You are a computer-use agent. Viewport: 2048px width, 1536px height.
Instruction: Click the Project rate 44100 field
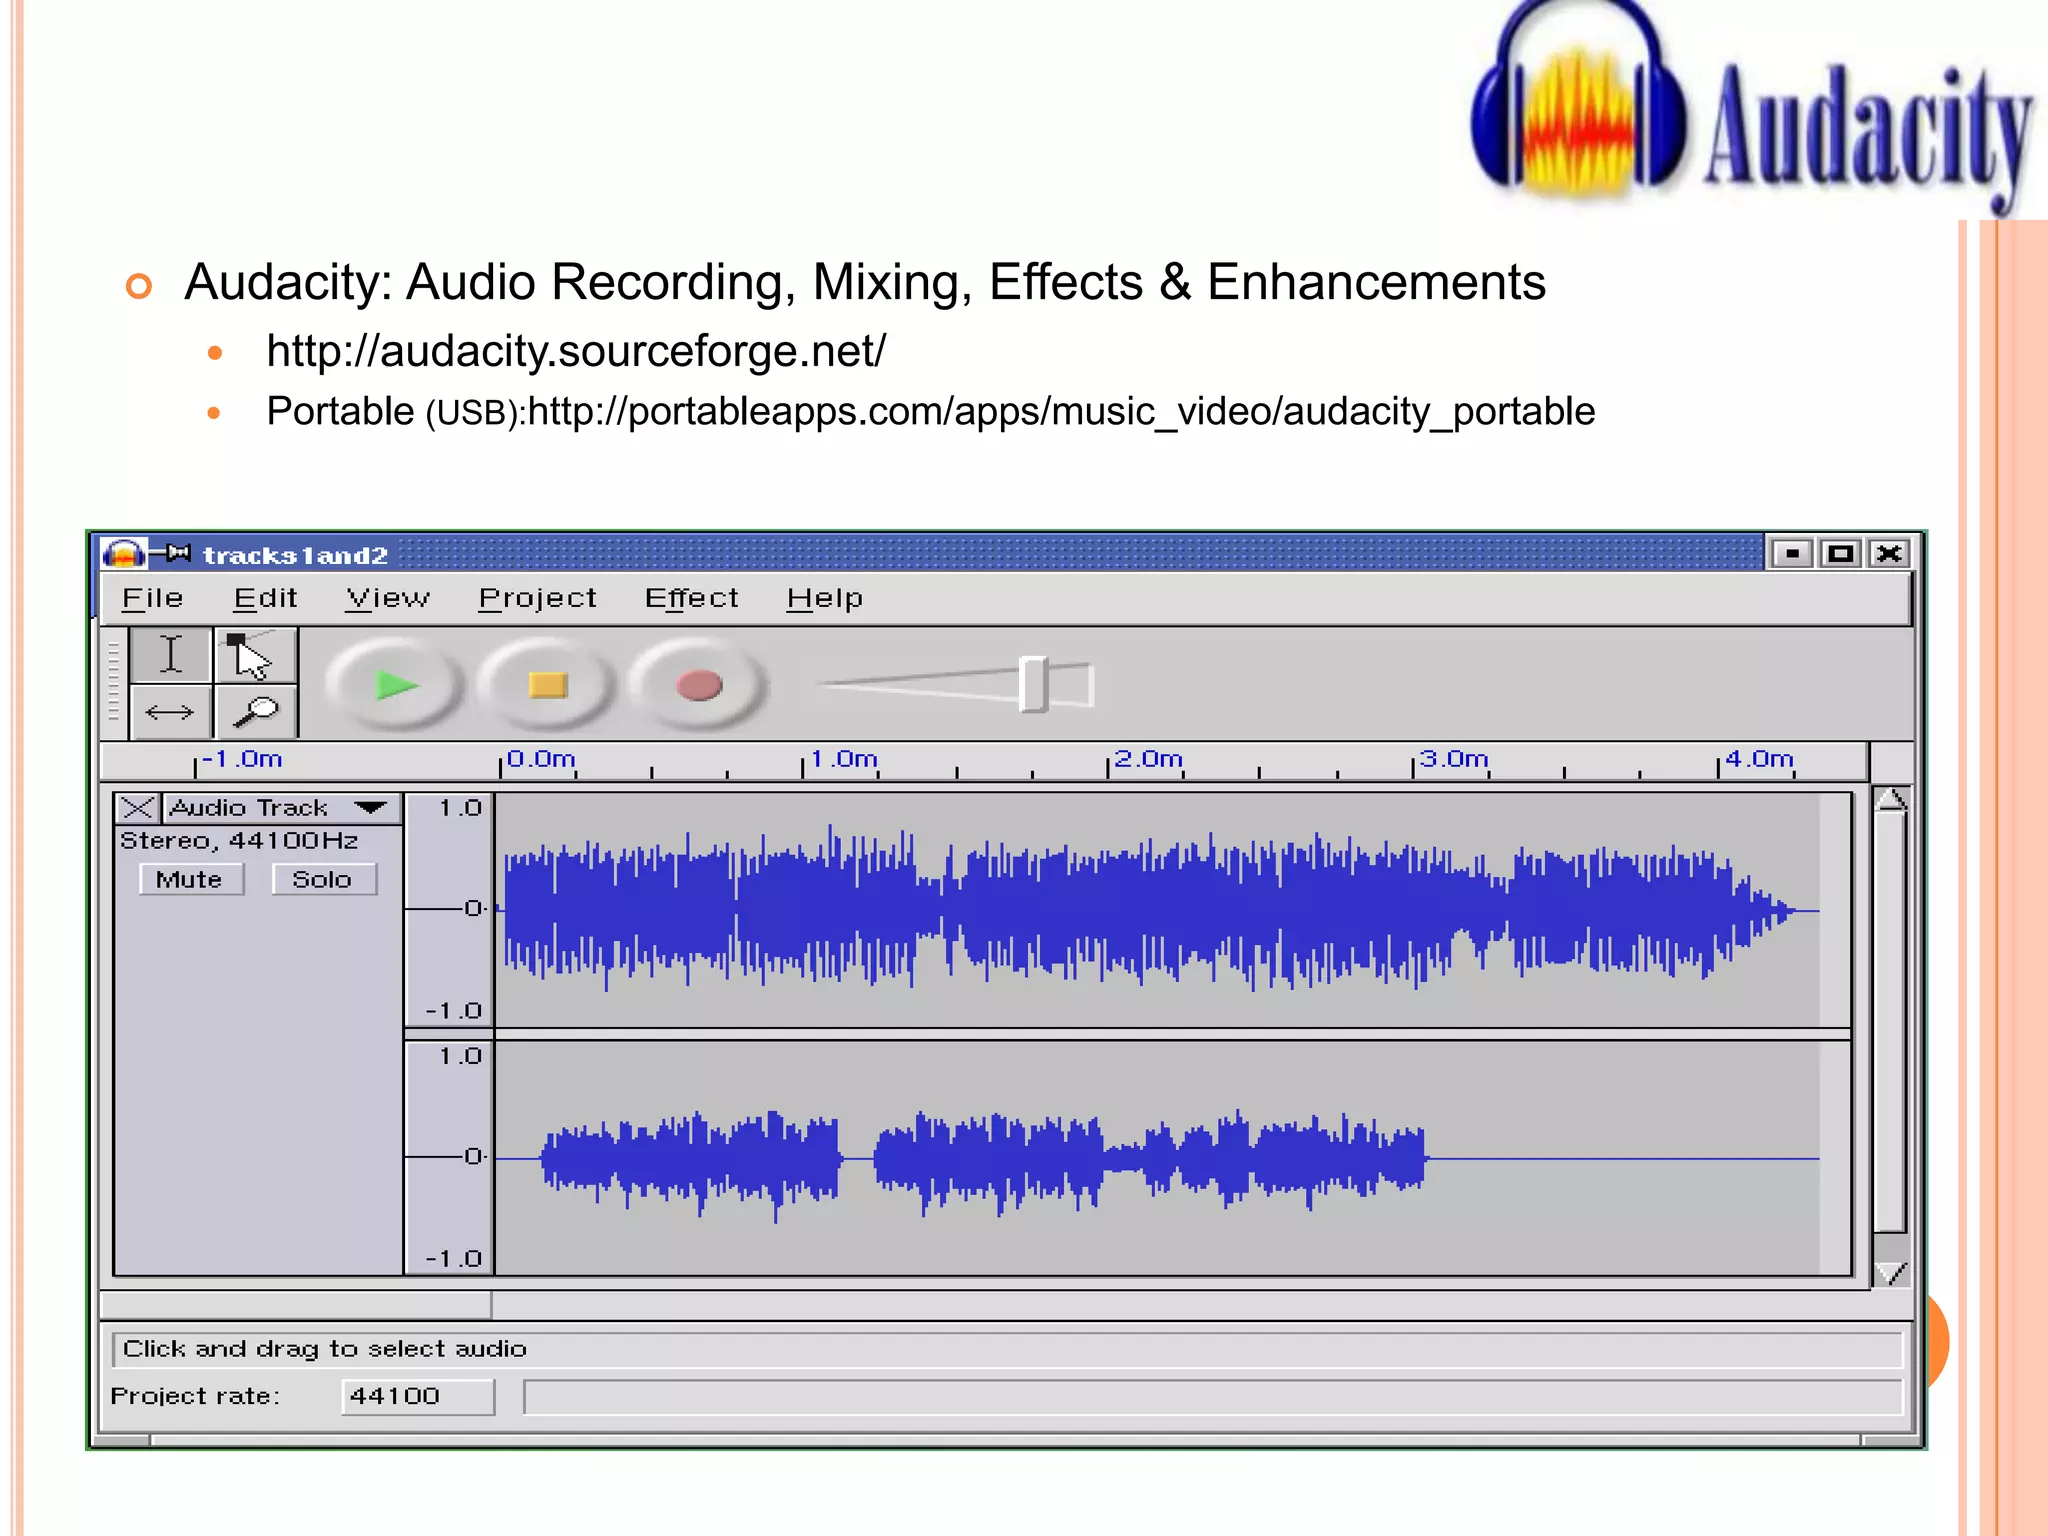[x=418, y=1397]
